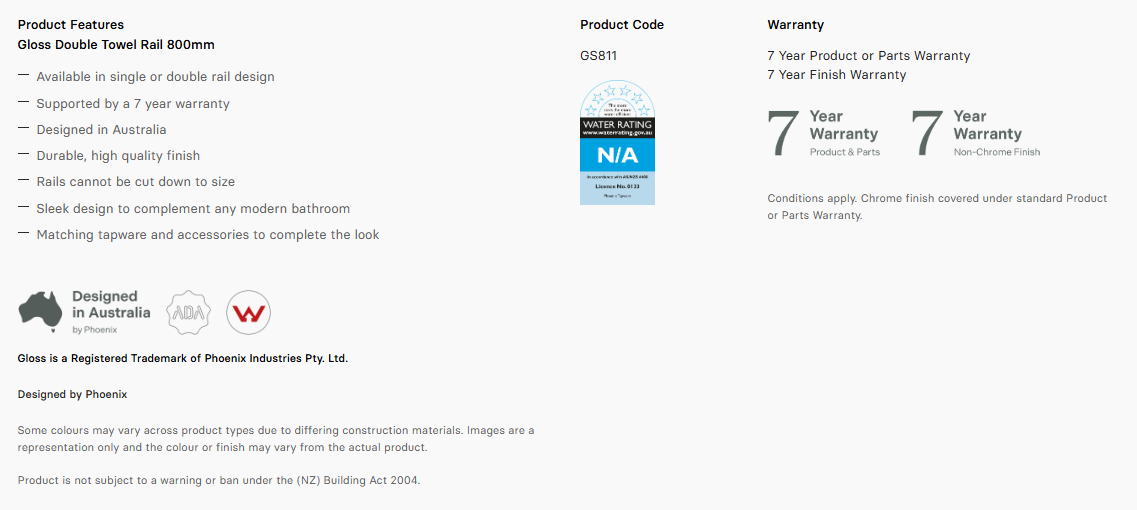The height and width of the screenshot is (510, 1137).
Task: Click the Product Features heading
Action: (x=71, y=25)
